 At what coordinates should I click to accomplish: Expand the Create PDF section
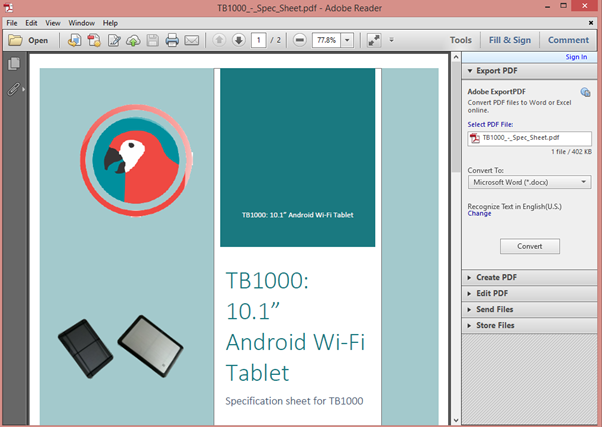point(496,277)
